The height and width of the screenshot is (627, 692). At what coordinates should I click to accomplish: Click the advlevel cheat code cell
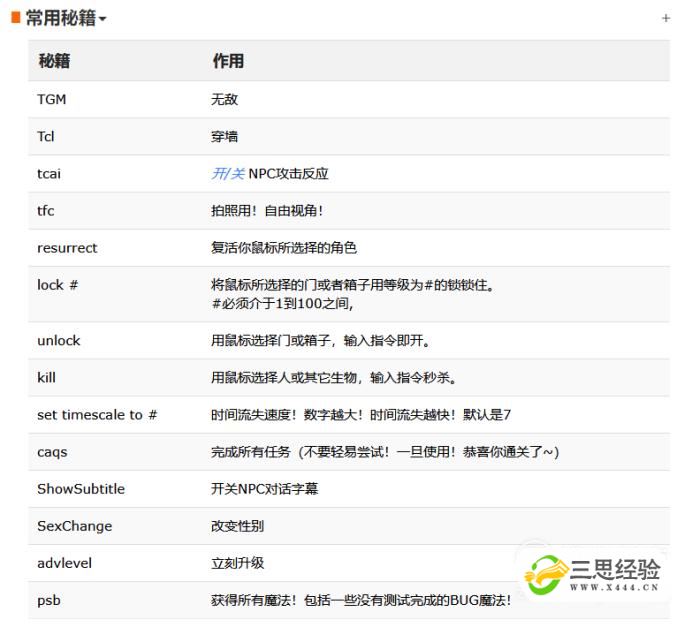(64, 563)
